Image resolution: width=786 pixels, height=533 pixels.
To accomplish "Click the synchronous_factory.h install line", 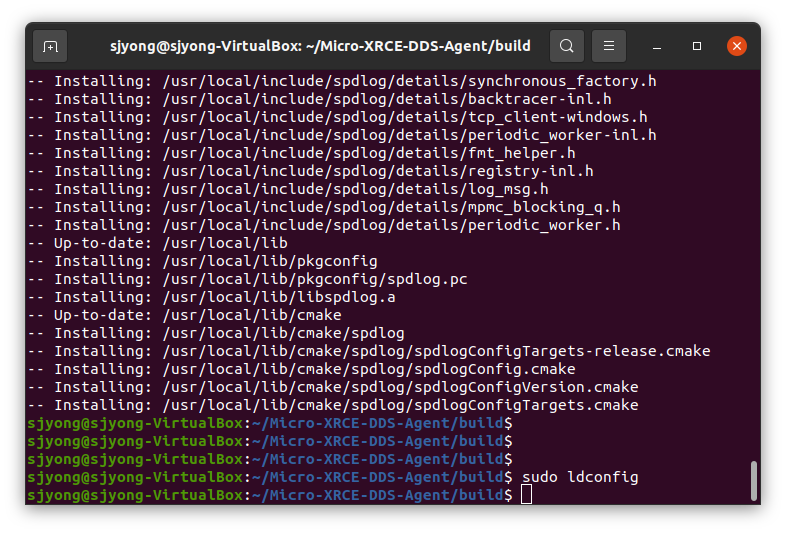I will click(x=342, y=81).
